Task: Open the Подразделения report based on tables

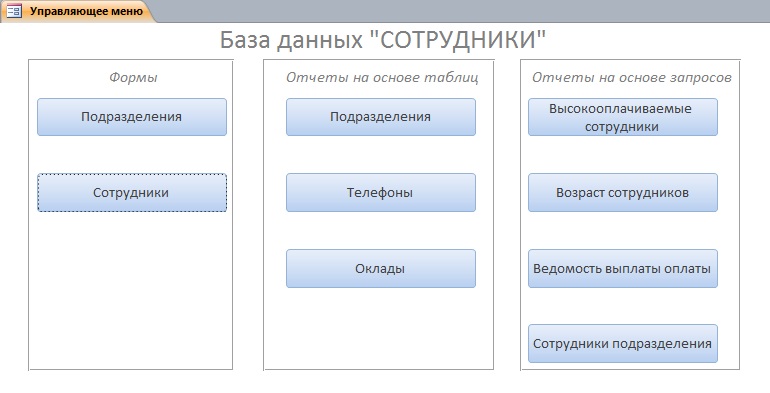Action: point(381,117)
